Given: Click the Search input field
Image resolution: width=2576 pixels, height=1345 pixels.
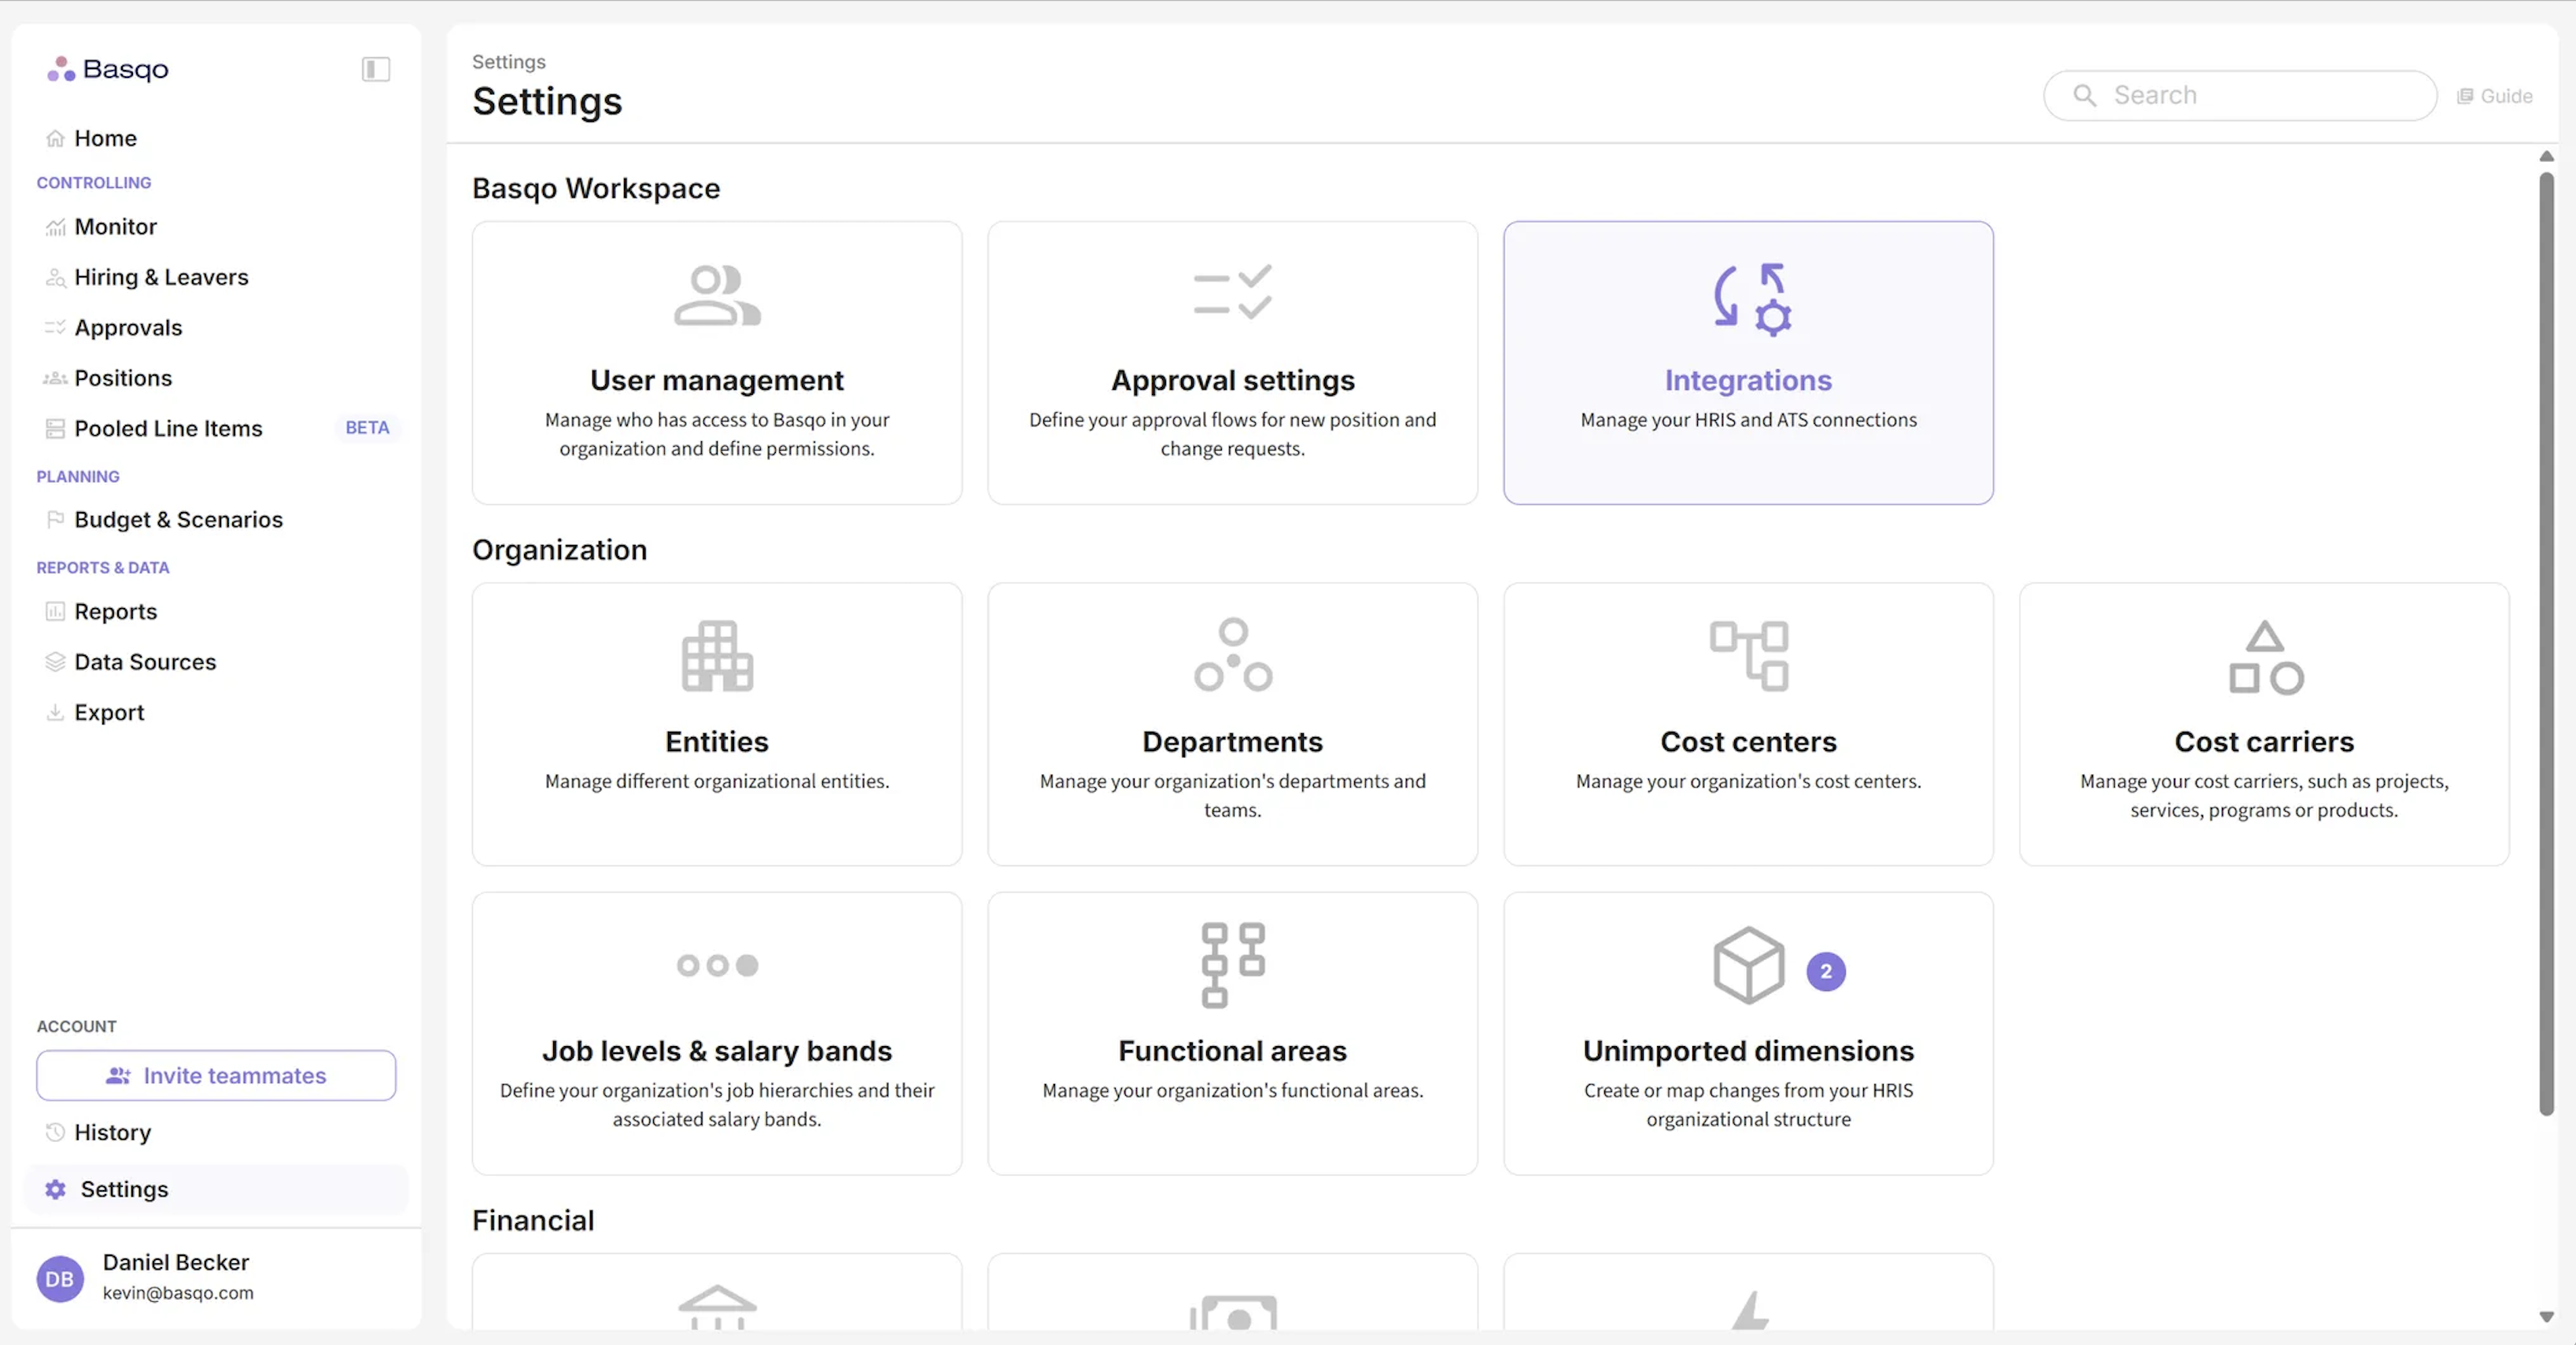Looking at the screenshot, I should [x=2240, y=95].
